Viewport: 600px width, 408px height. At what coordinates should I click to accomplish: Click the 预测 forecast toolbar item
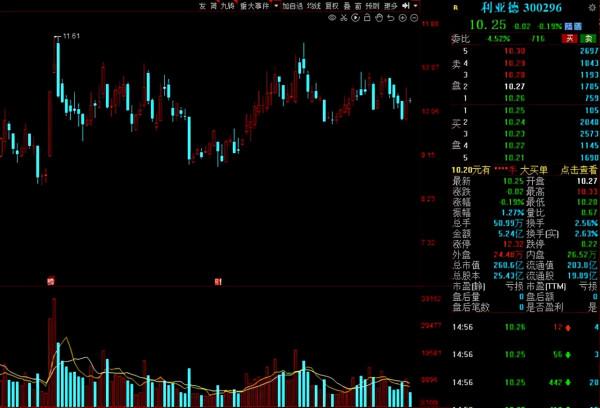pos(371,6)
